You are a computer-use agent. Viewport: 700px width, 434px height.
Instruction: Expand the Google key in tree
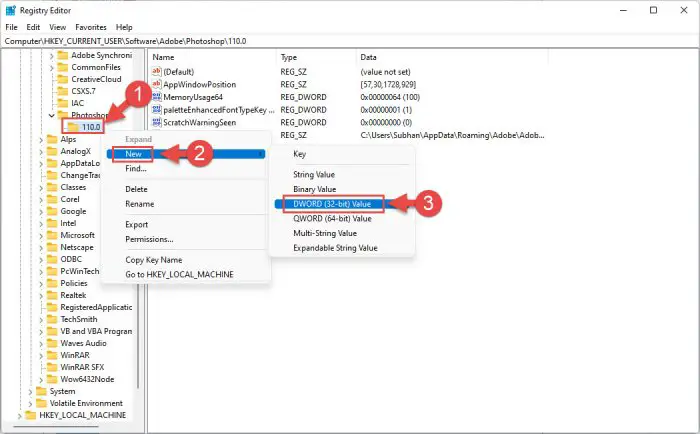(x=41, y=211)
